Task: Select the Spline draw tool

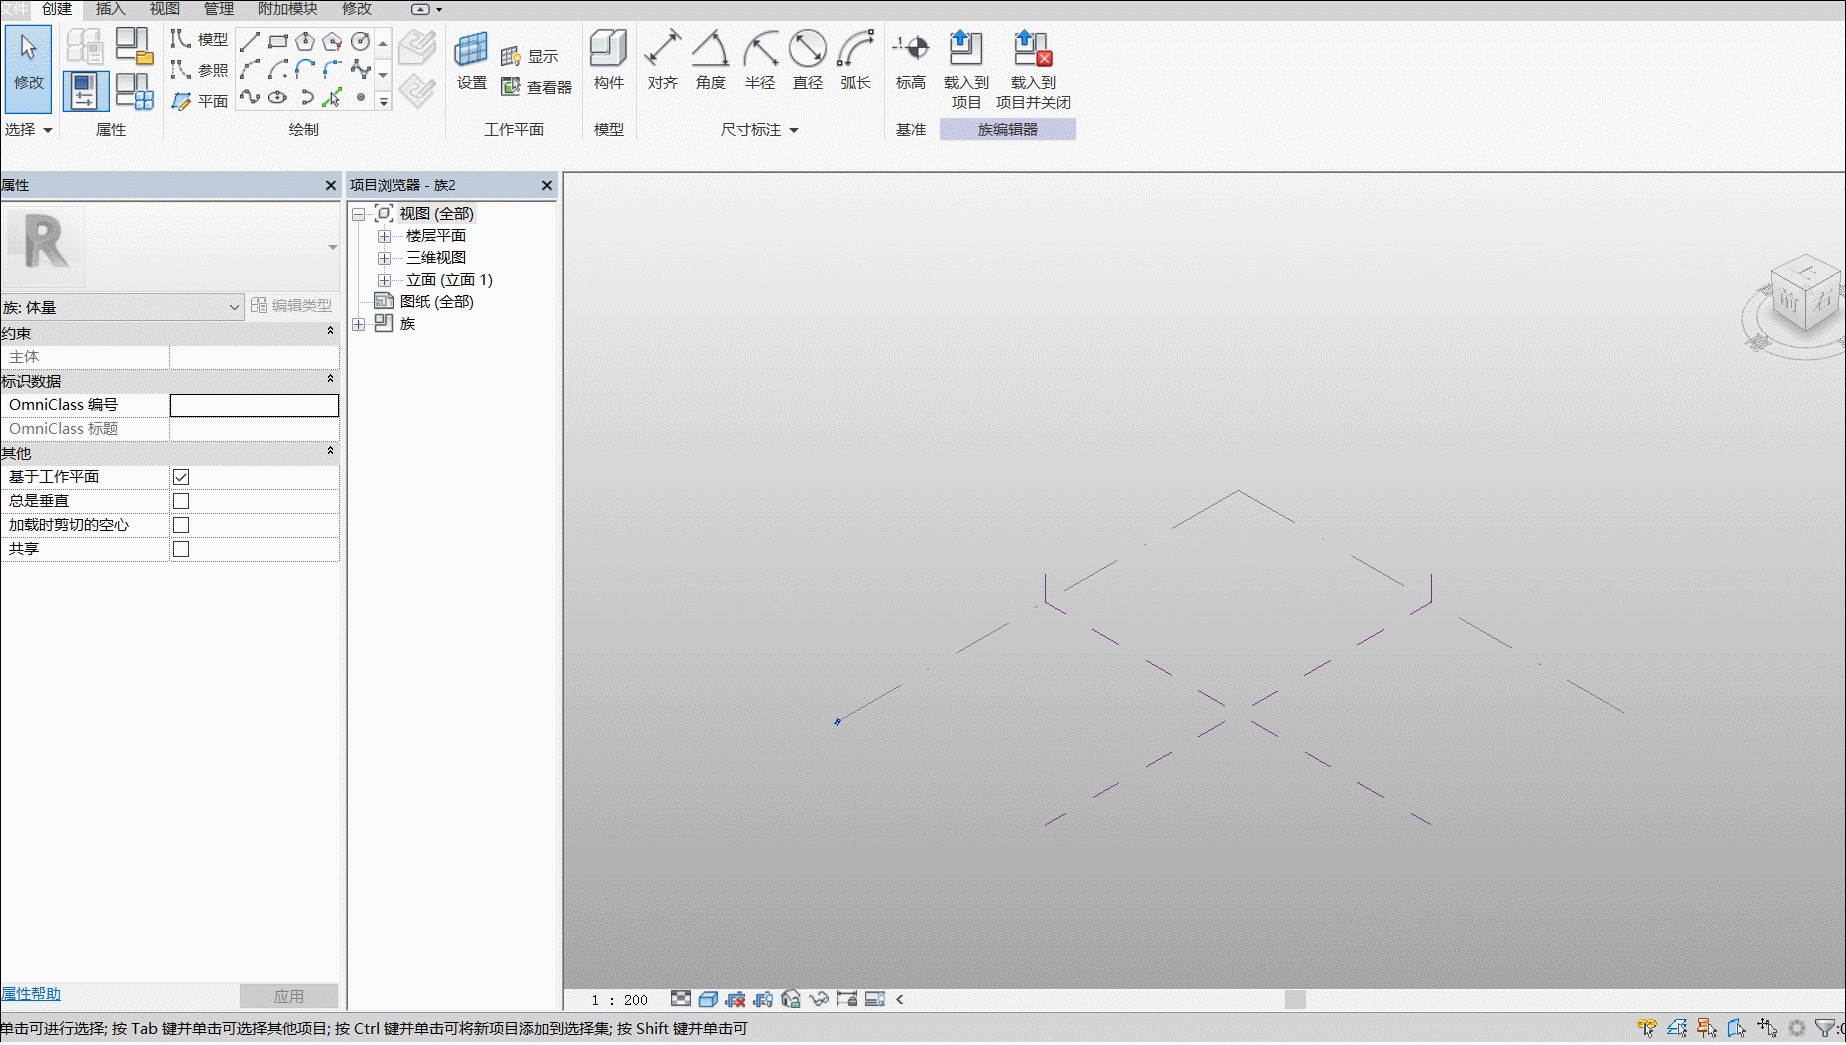Action: (x=250, y=97)
